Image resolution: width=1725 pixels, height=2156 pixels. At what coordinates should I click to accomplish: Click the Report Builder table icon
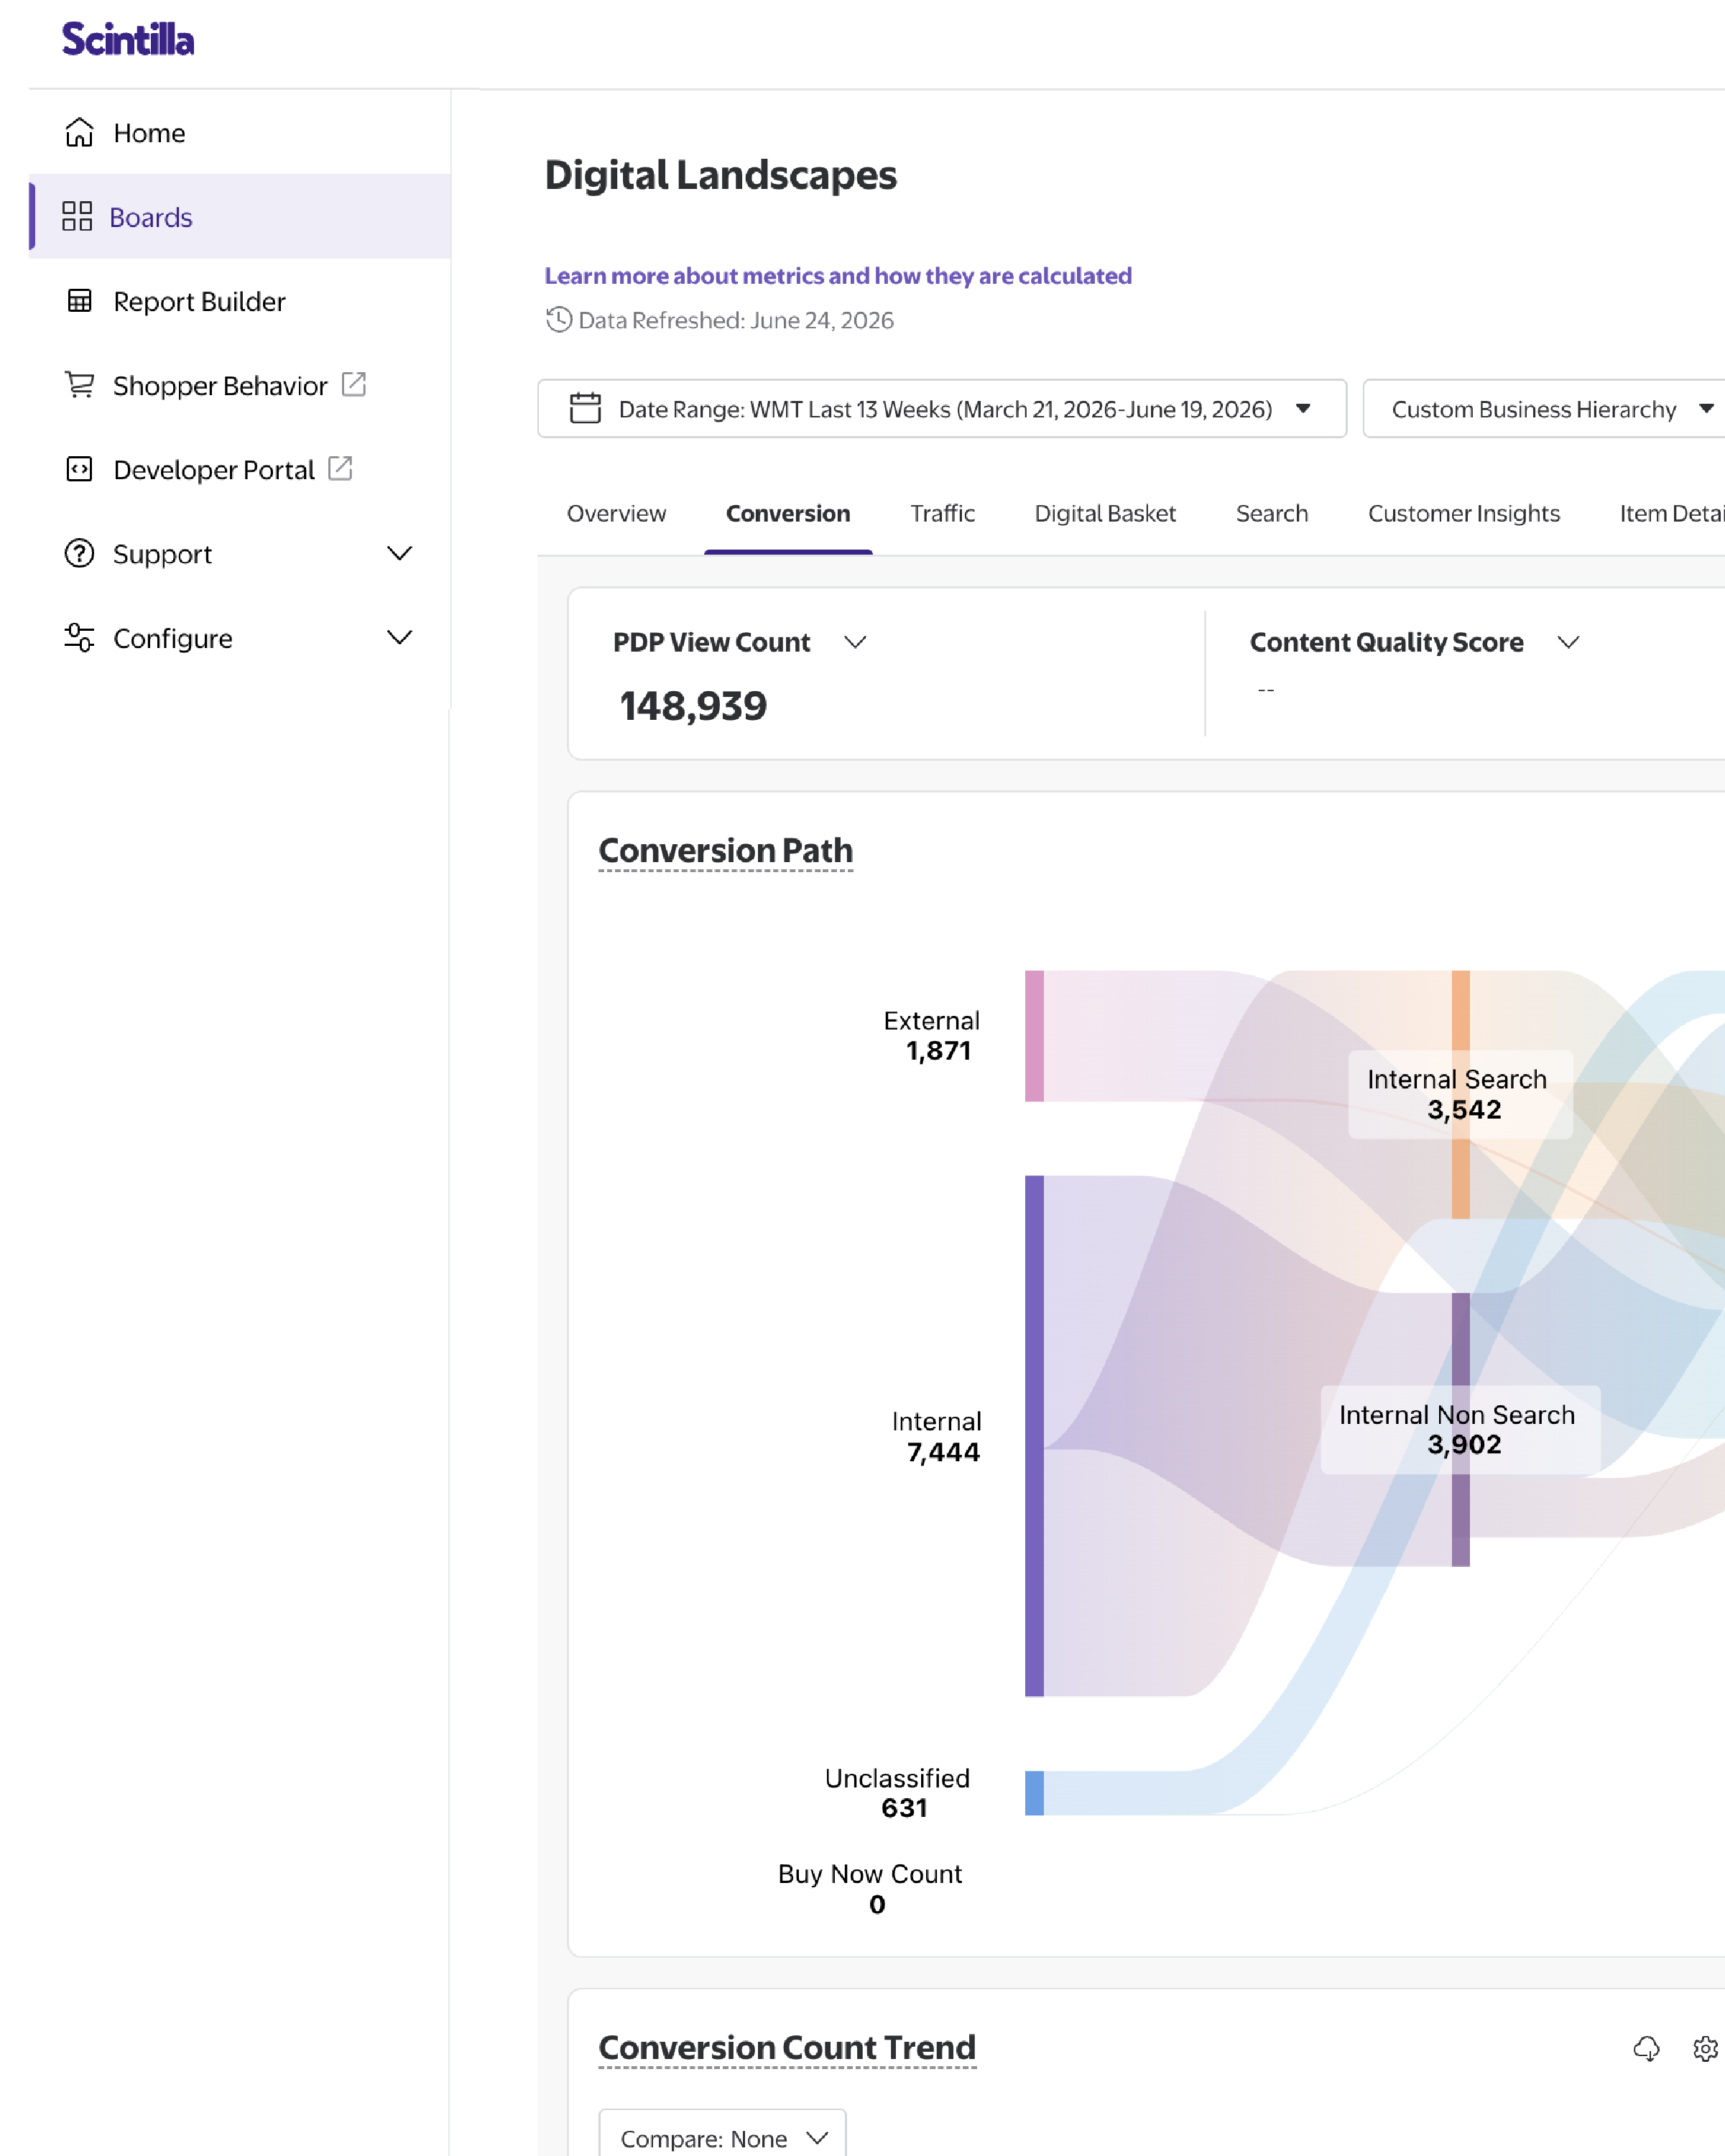pos(79,301)
